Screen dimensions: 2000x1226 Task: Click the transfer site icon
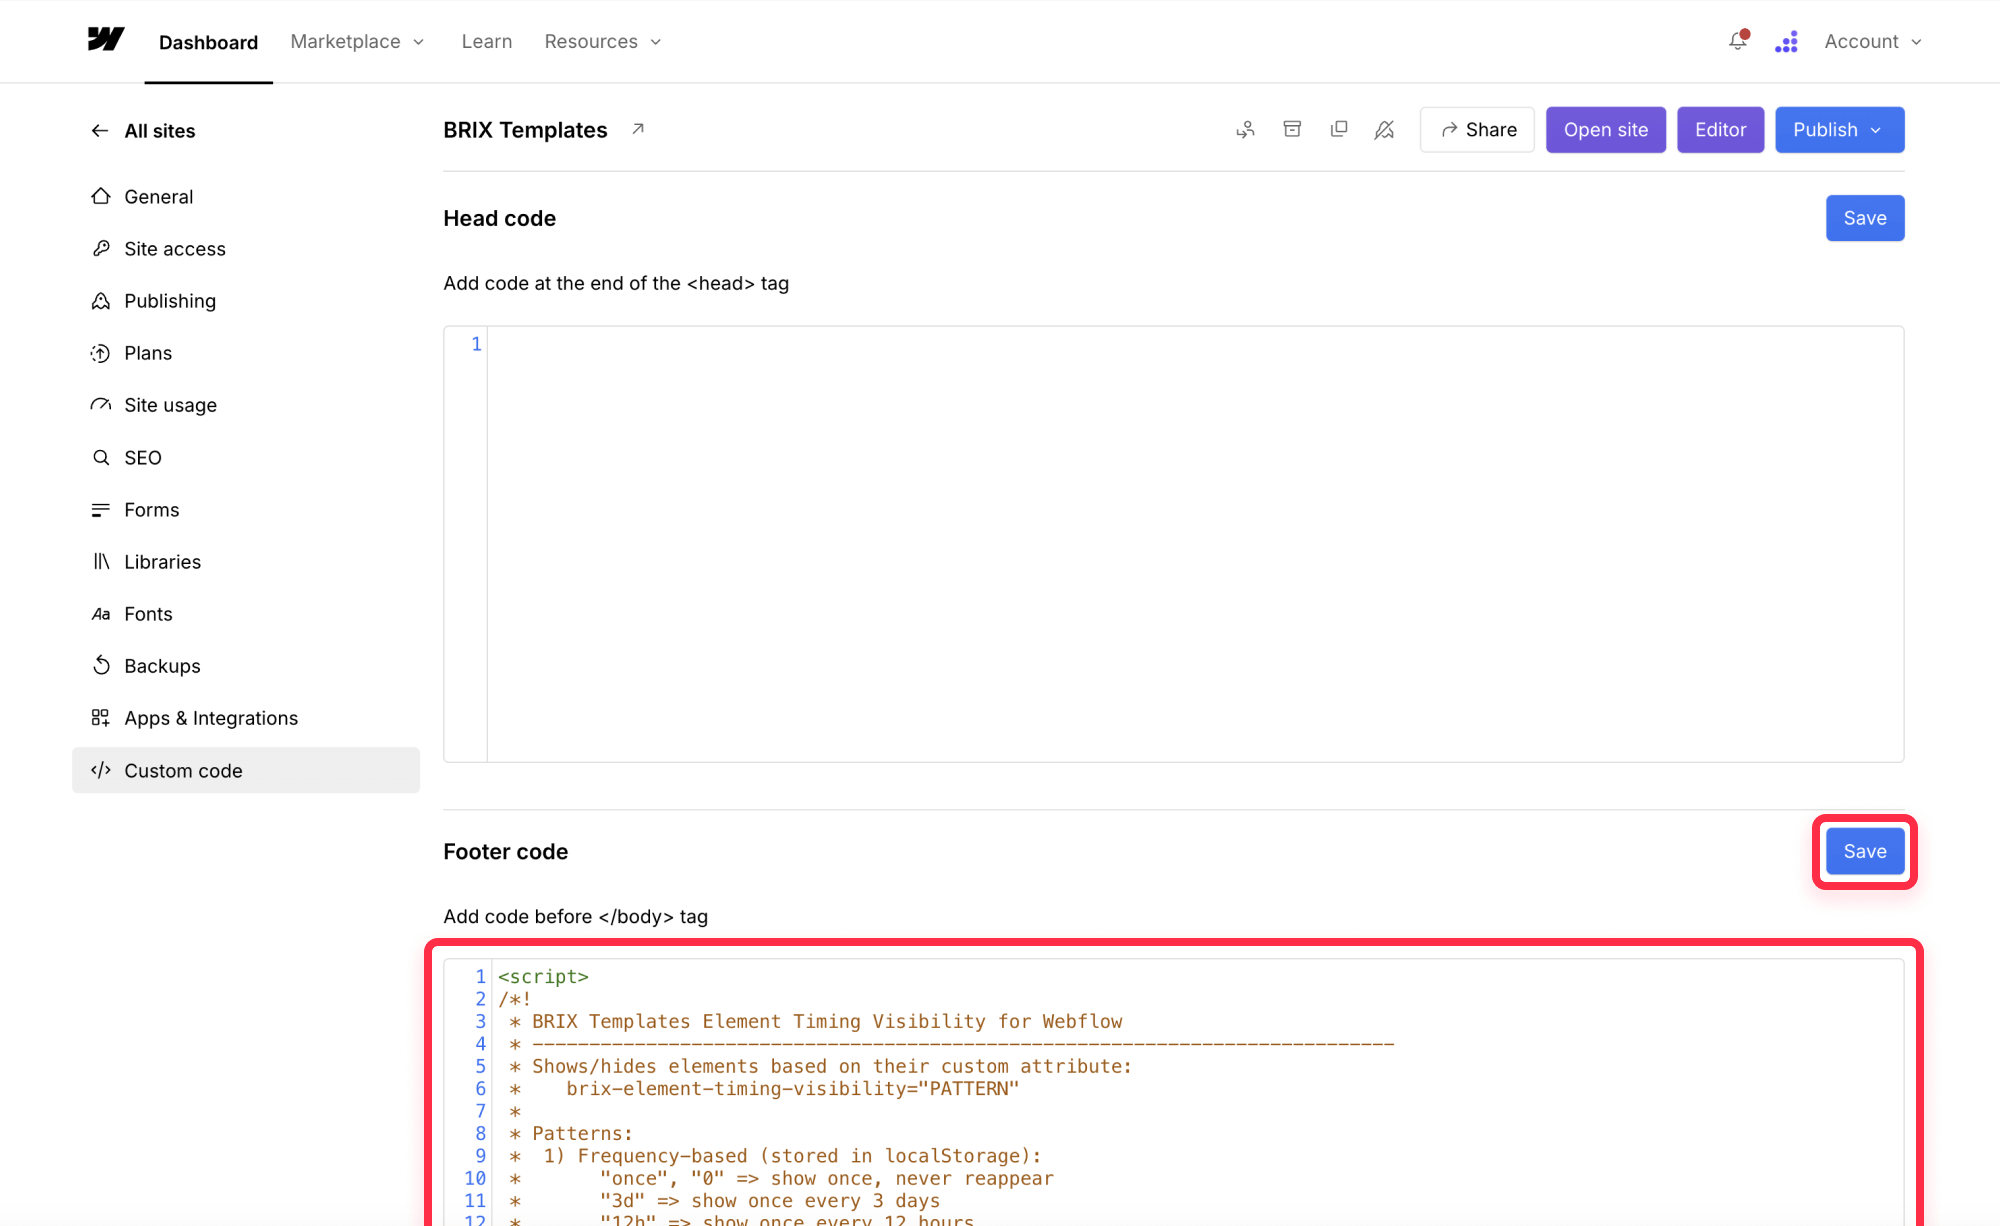point(1245,130)
